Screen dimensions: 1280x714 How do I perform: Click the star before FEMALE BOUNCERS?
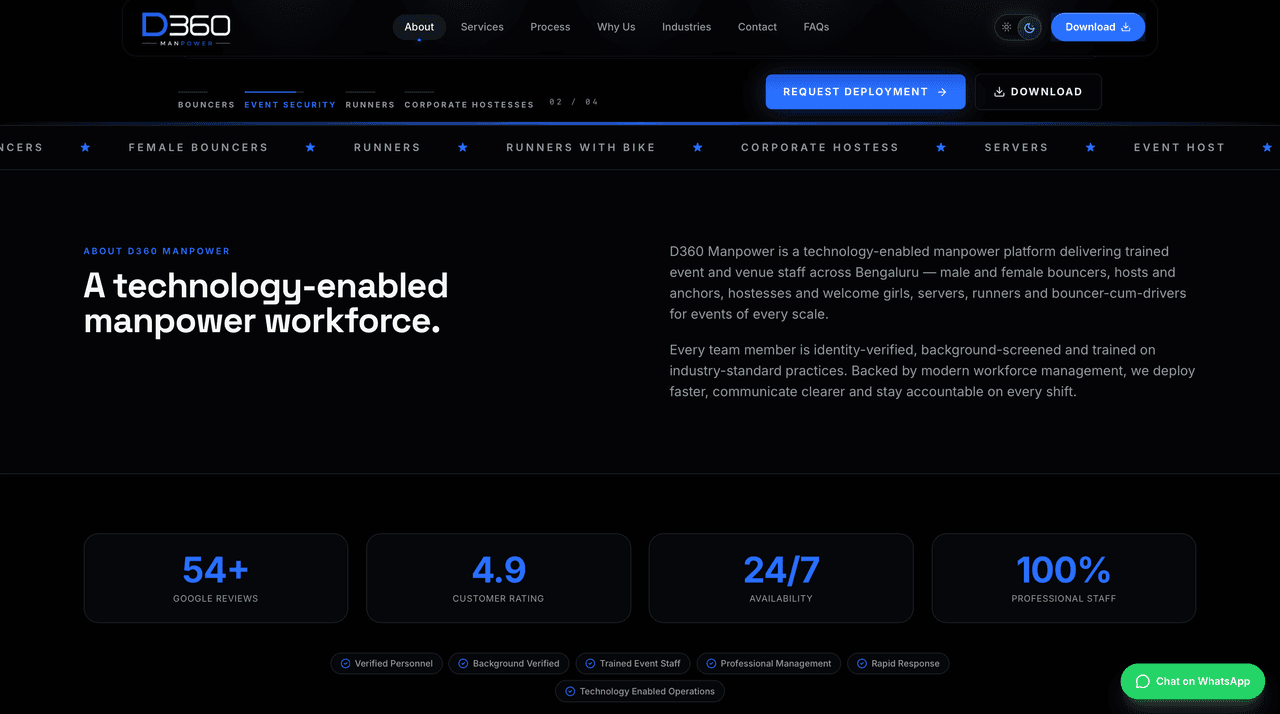coord(85,147)
